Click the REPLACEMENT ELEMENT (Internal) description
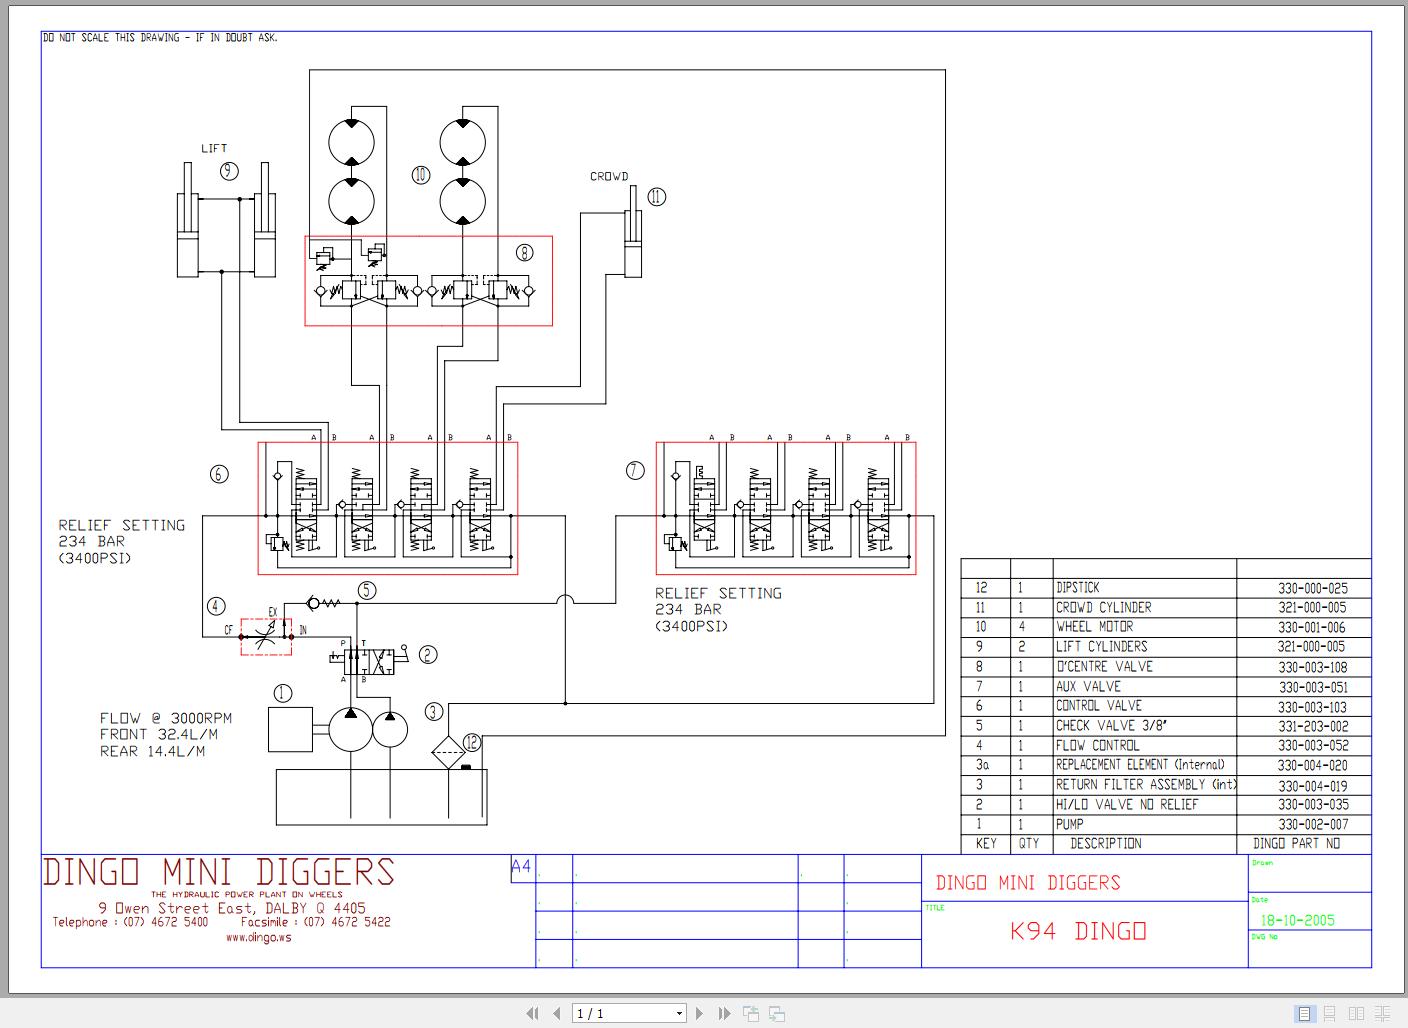This screenshot has height=1028, width=1408. click(1140, 765)
